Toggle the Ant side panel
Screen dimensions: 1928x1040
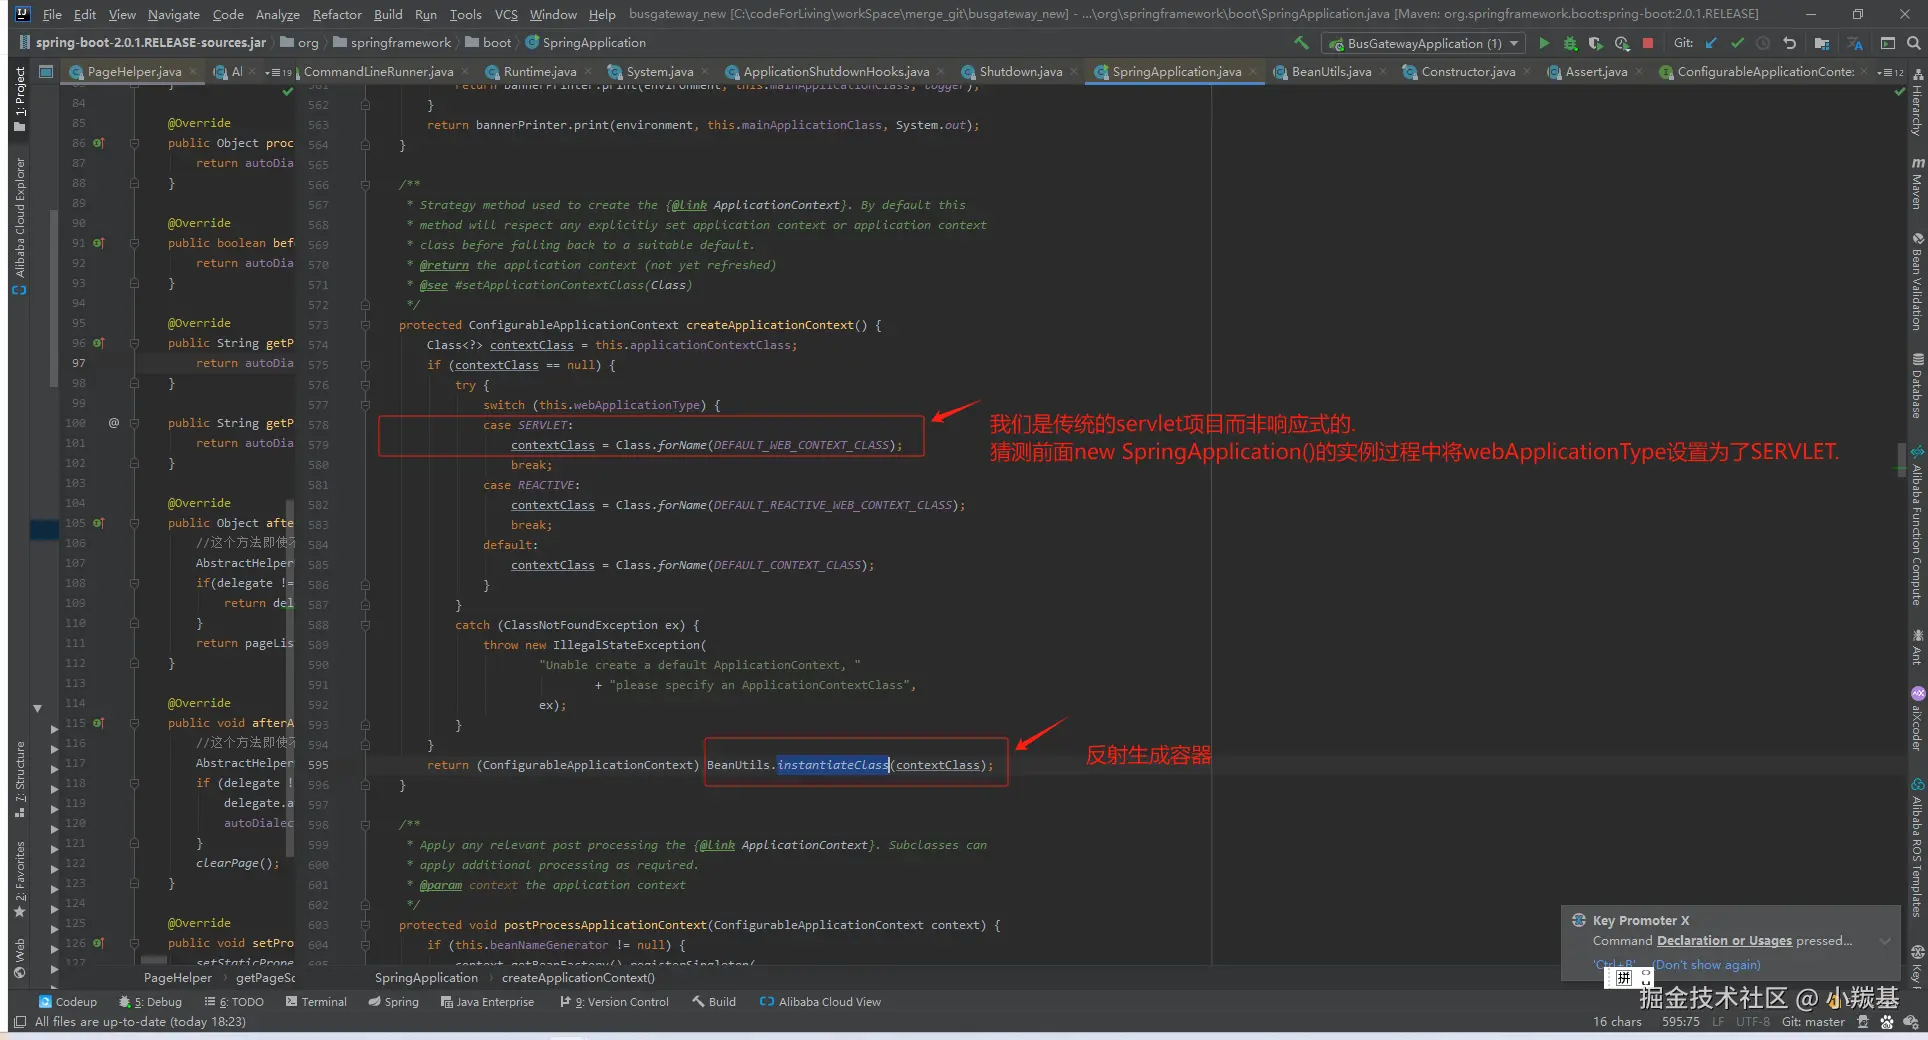click(1917, 646)
